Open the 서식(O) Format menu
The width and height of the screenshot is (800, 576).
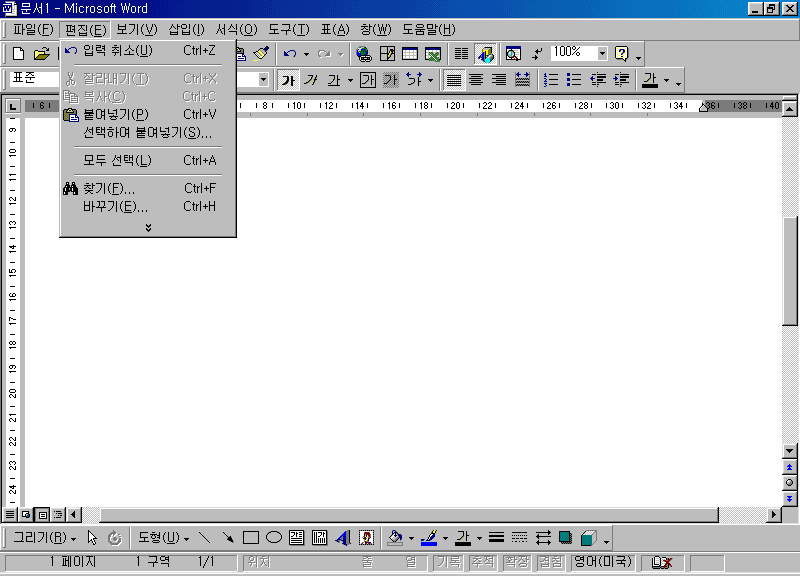(236, 30)
